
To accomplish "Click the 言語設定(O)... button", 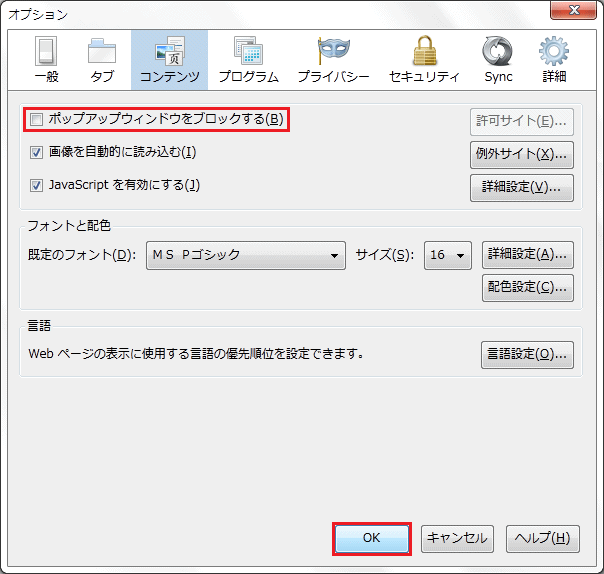I will [527, 354].
